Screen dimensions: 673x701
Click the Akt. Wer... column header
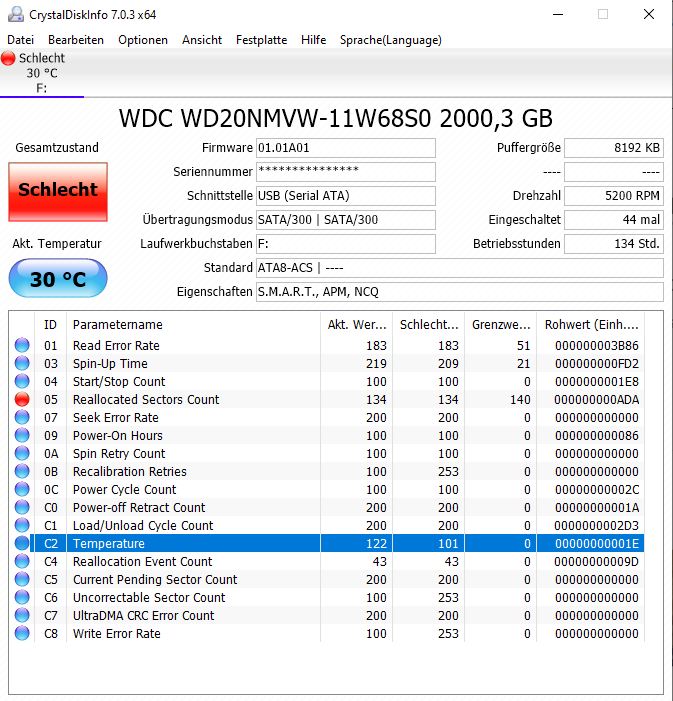356,325
